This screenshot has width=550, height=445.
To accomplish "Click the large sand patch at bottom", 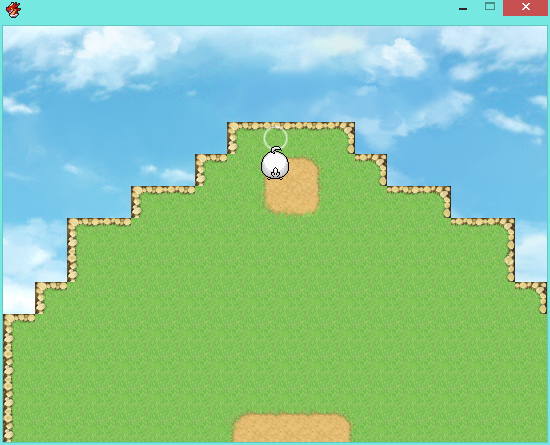I will tap(291, 427).
